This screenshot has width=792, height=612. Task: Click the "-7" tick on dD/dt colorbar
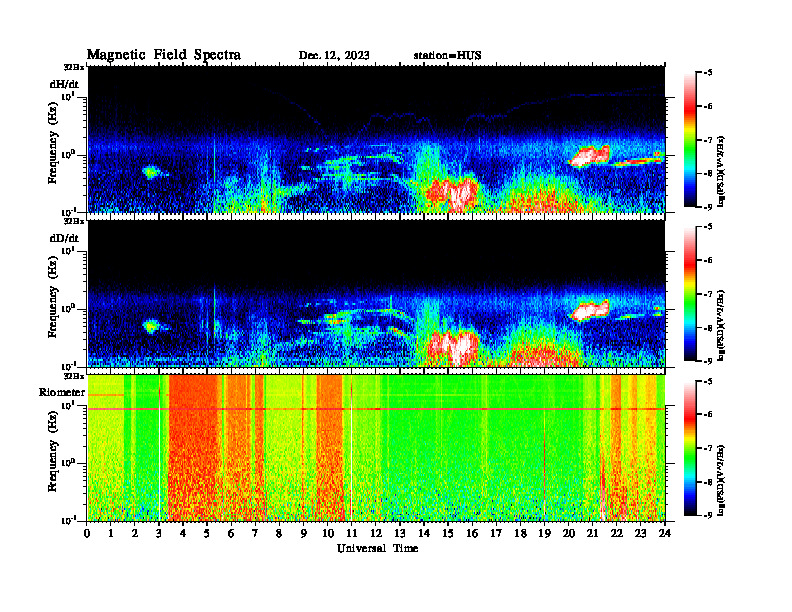click(x=708, y=294)
